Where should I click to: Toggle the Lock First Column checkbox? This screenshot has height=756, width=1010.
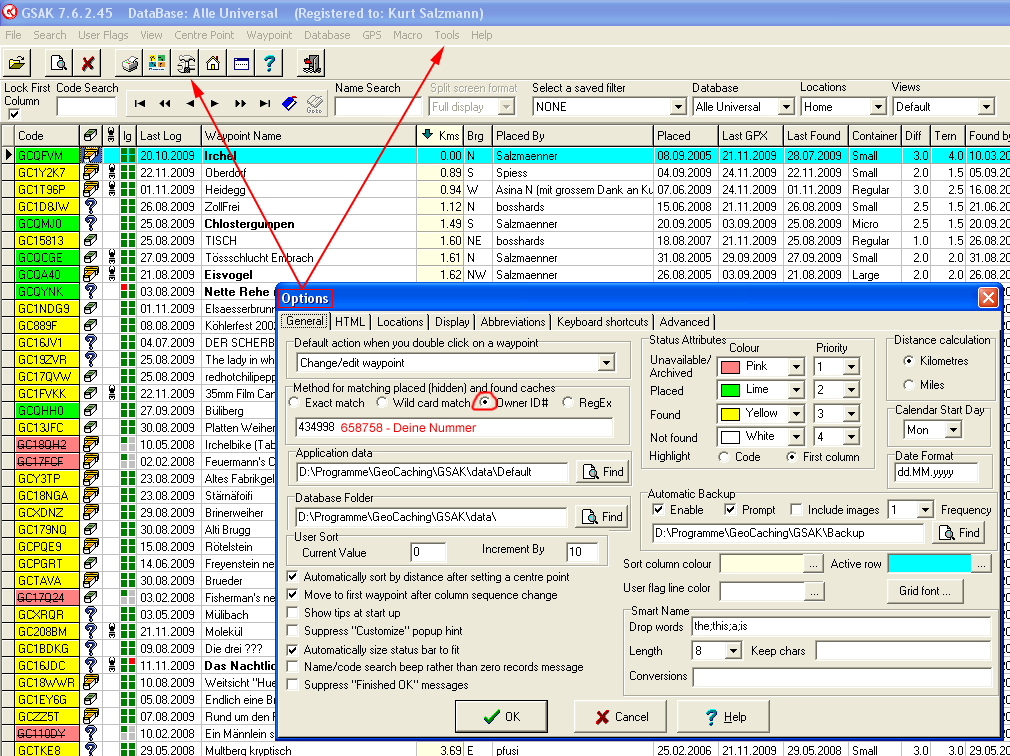click(14, 115)
